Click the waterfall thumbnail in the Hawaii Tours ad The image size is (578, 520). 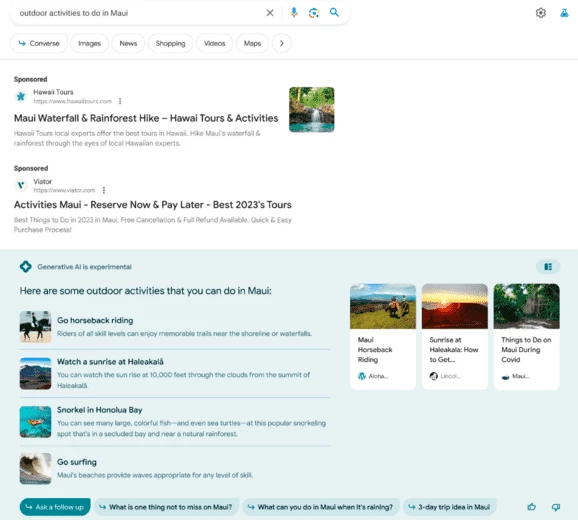pos(311,109)
